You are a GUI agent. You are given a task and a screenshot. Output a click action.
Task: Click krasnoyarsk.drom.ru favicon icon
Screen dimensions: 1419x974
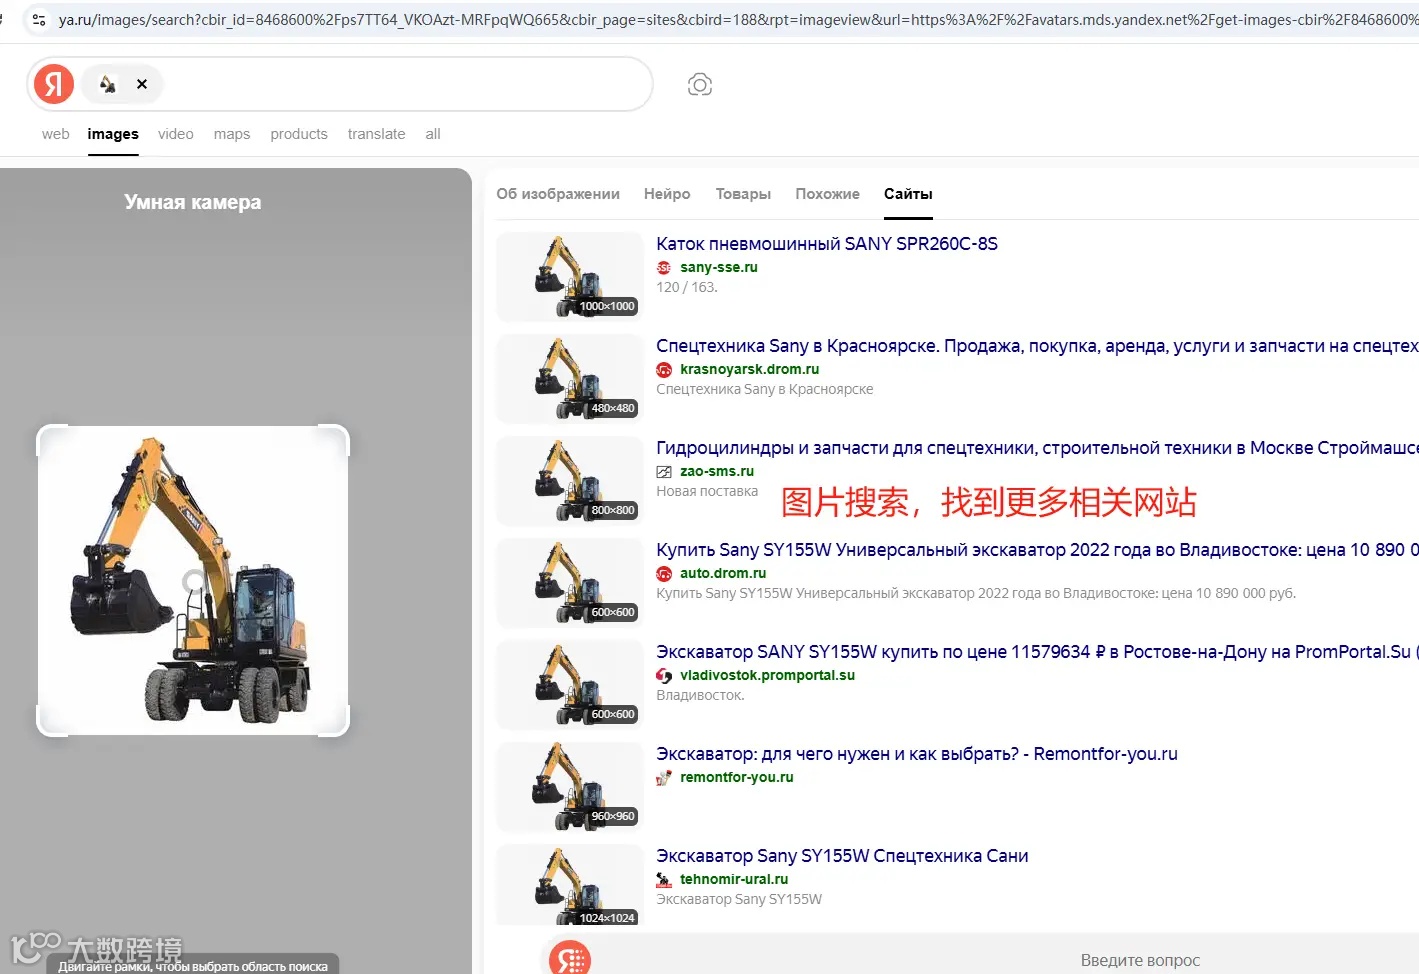point(664,370)
